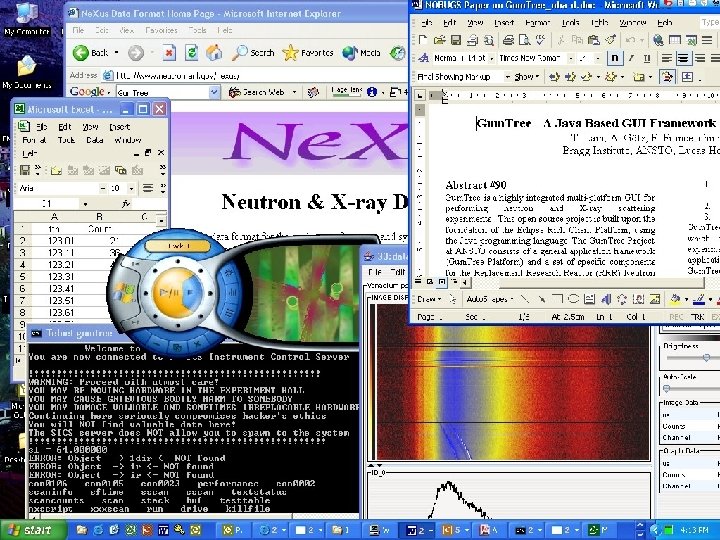Viewport: 720px width, 540px height.
Task: Toggle Center alignment in Word formatting toolbar
Action: point(683,58)
